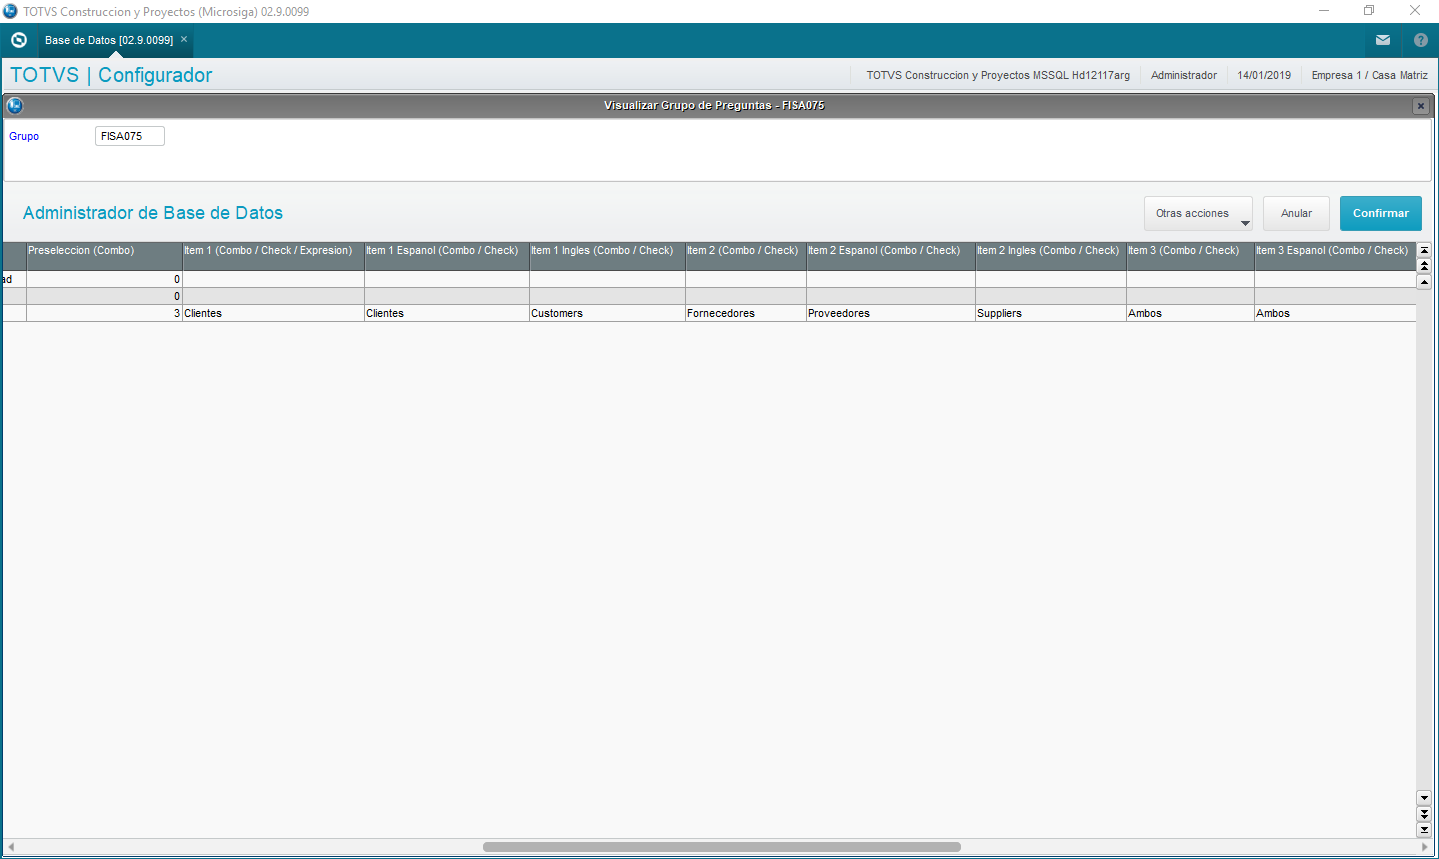Select Preseleccion (Combo) column header

(x=104, y=256)
